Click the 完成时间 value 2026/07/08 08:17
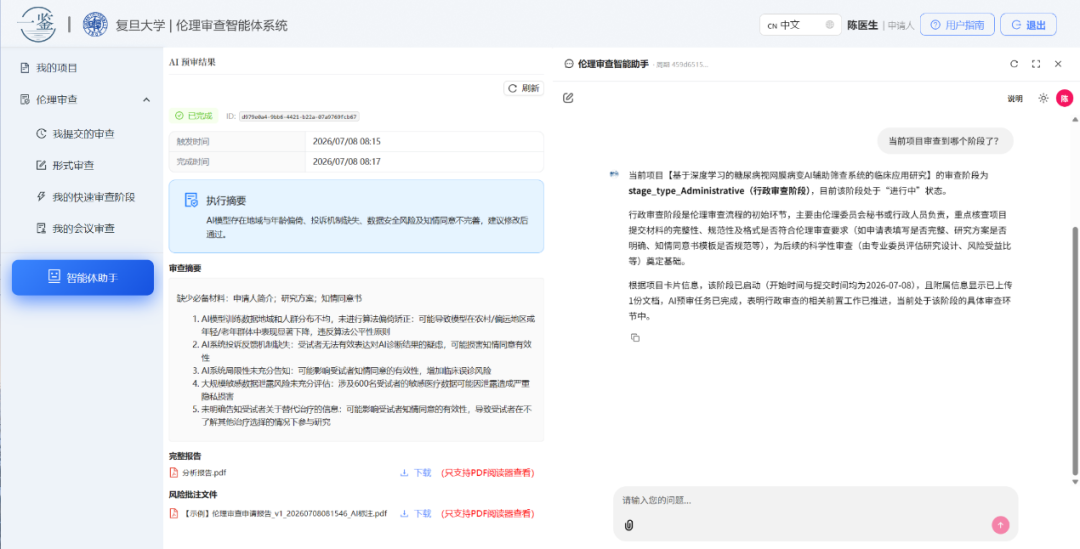The height and width of the screenshot is (549, 1080). click(346, 162)
